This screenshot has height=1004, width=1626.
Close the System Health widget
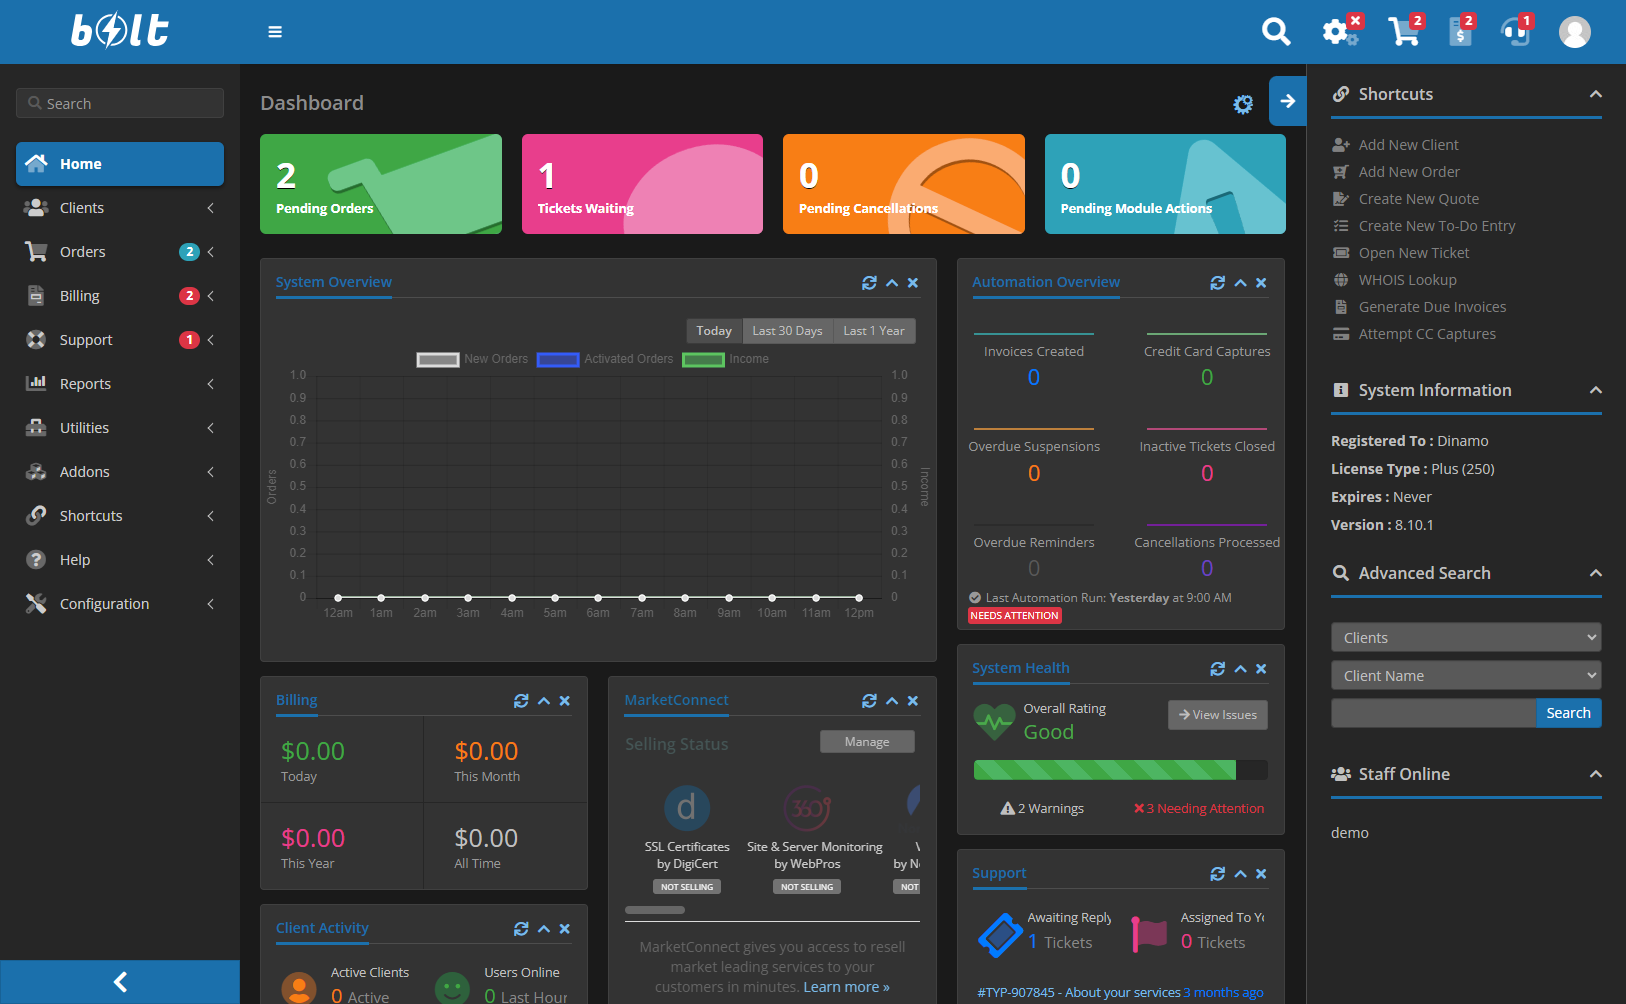(1261, 669)
